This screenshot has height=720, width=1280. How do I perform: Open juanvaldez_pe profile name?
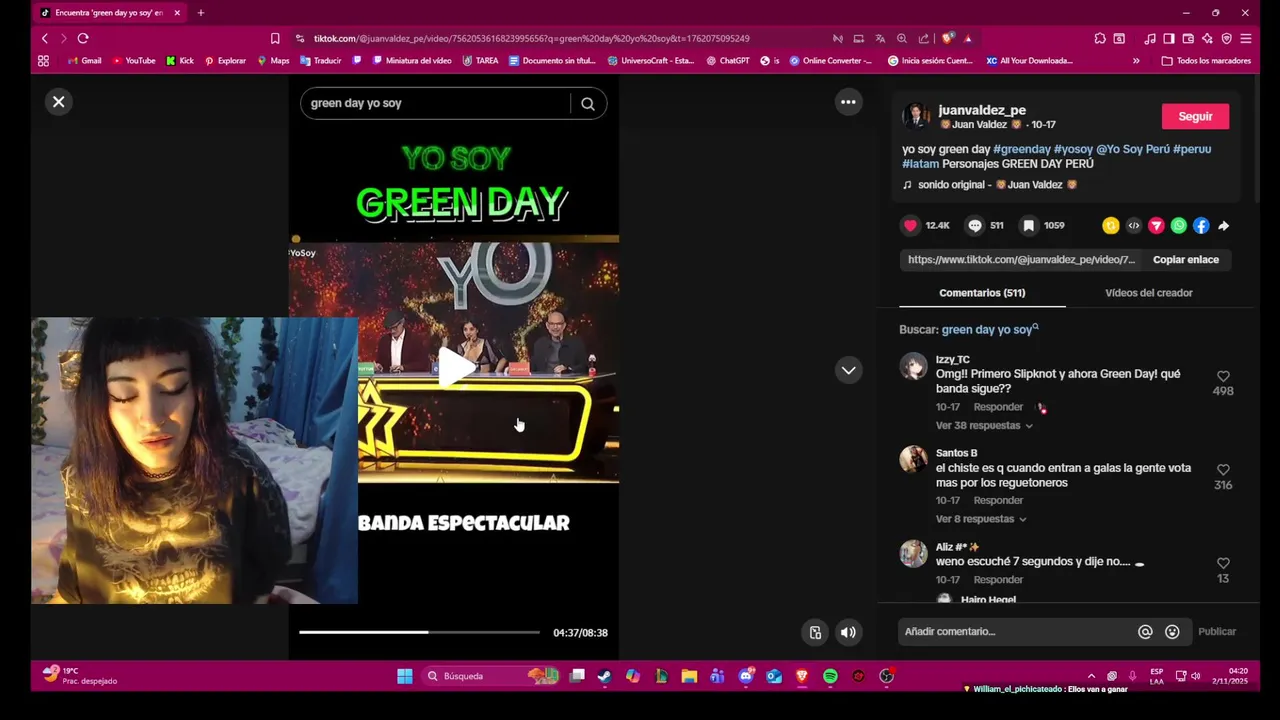[982, 110]
